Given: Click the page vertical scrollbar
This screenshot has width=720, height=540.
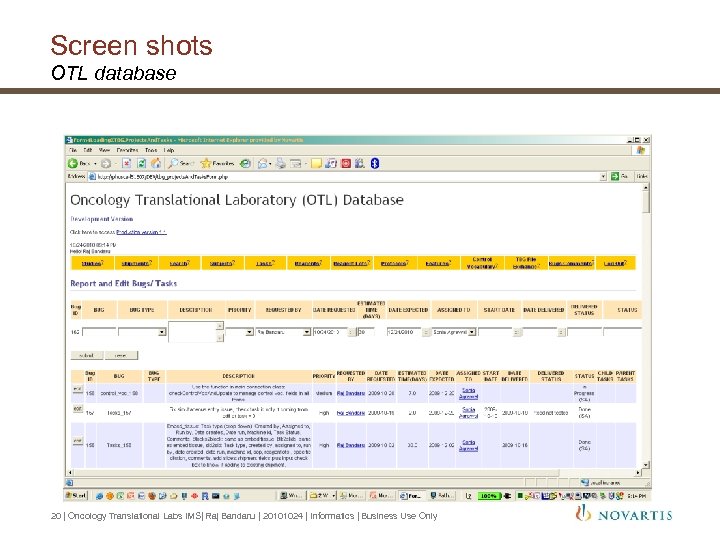Looking at the screenshot, I should (646, 326).
